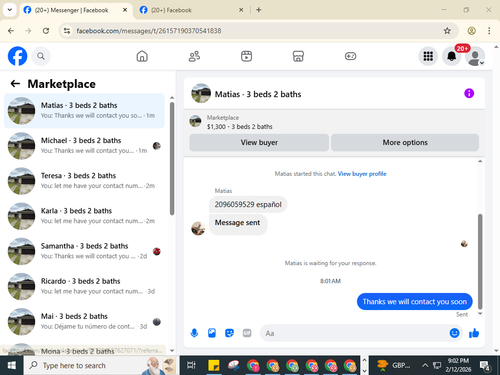Choose a GIF icon in composer
This screenshot has height=375, width=500.
click(247, 333)
